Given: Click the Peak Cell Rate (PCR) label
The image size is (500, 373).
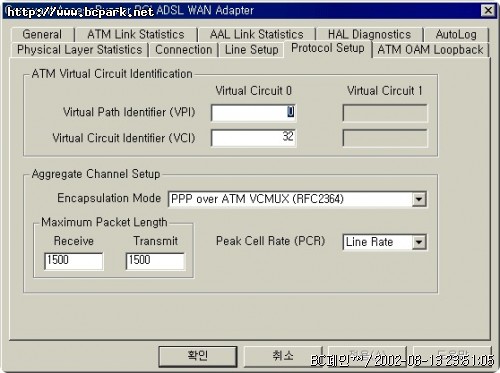Looking at the screenshot, I should pos(270,241).
